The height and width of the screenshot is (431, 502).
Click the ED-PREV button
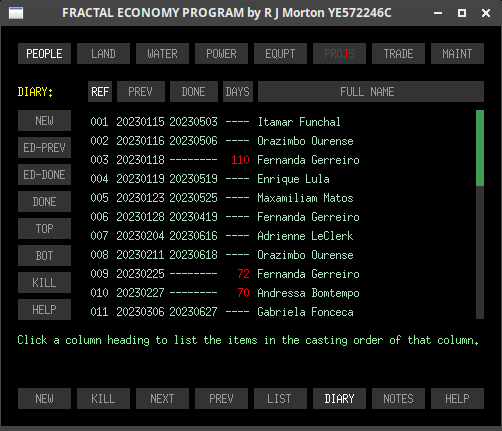click(44, 147)
